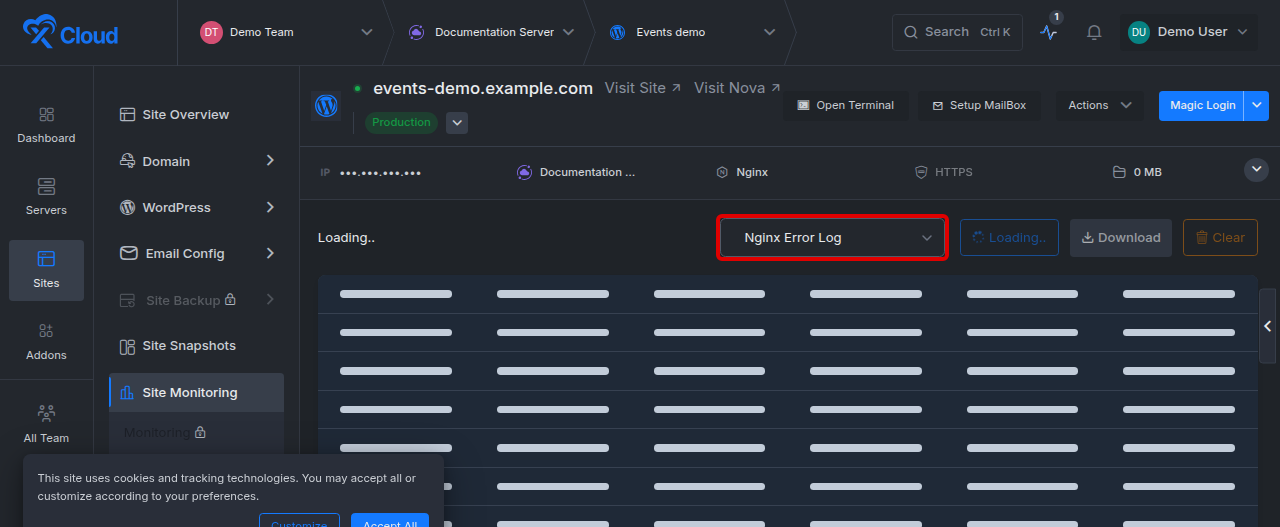Download the log file
Screen dimensions: 1280x527
[1121, 238]
